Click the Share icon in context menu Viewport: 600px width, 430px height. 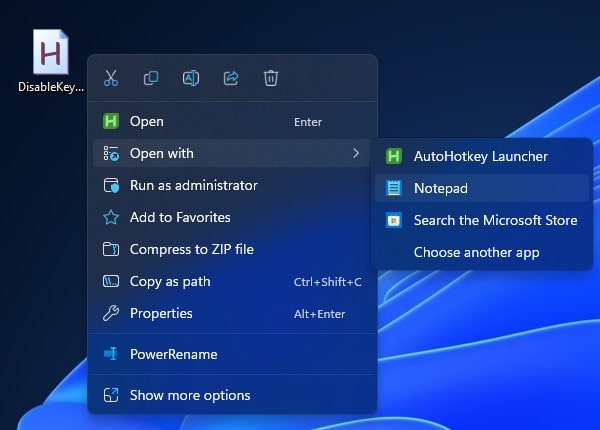coord(231,78)
